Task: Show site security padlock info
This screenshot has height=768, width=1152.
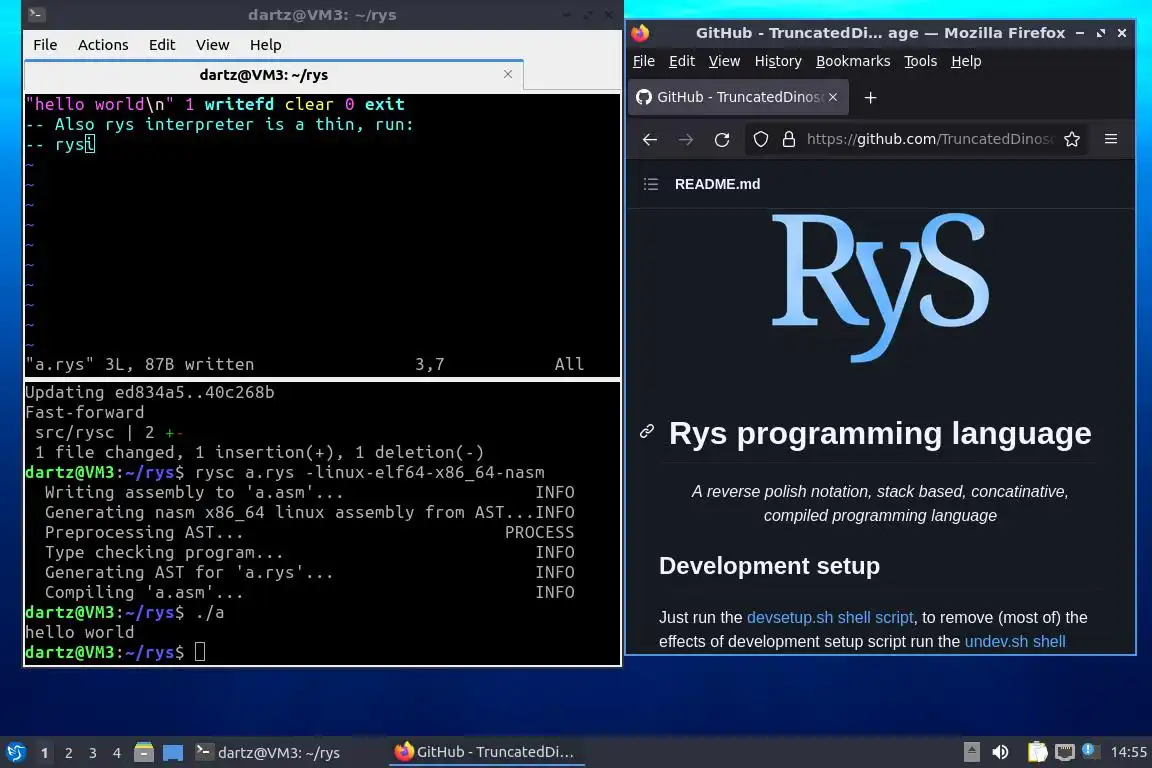Action: click(x=789, y=140)
